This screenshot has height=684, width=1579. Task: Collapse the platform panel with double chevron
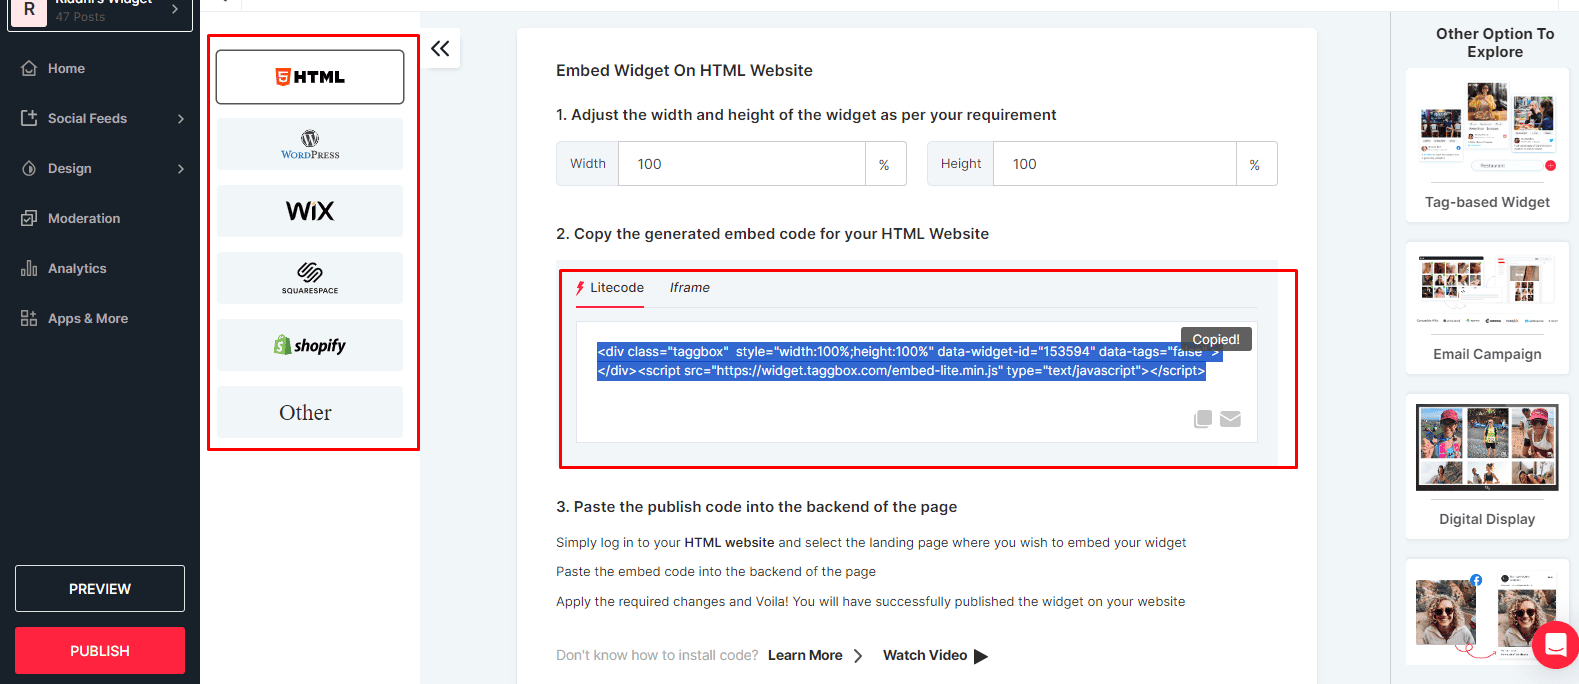coord(440,48)
